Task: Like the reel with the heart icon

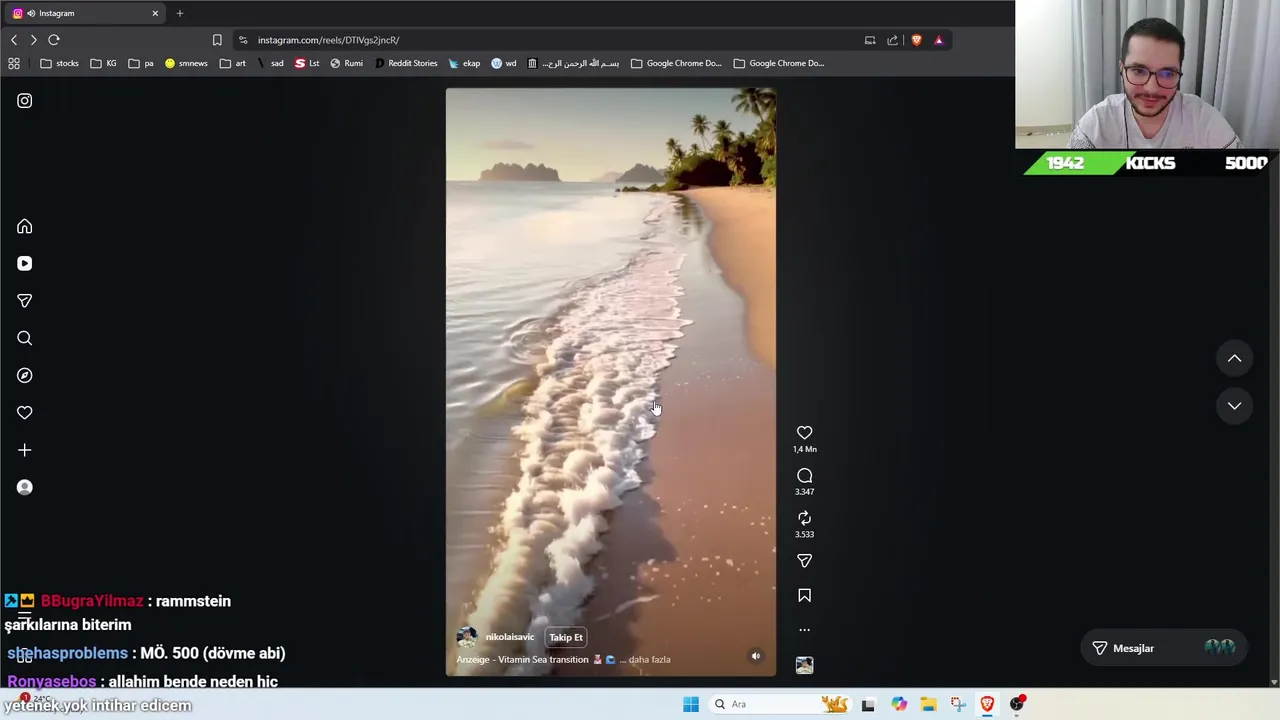Action: click(x=804, y=433)
